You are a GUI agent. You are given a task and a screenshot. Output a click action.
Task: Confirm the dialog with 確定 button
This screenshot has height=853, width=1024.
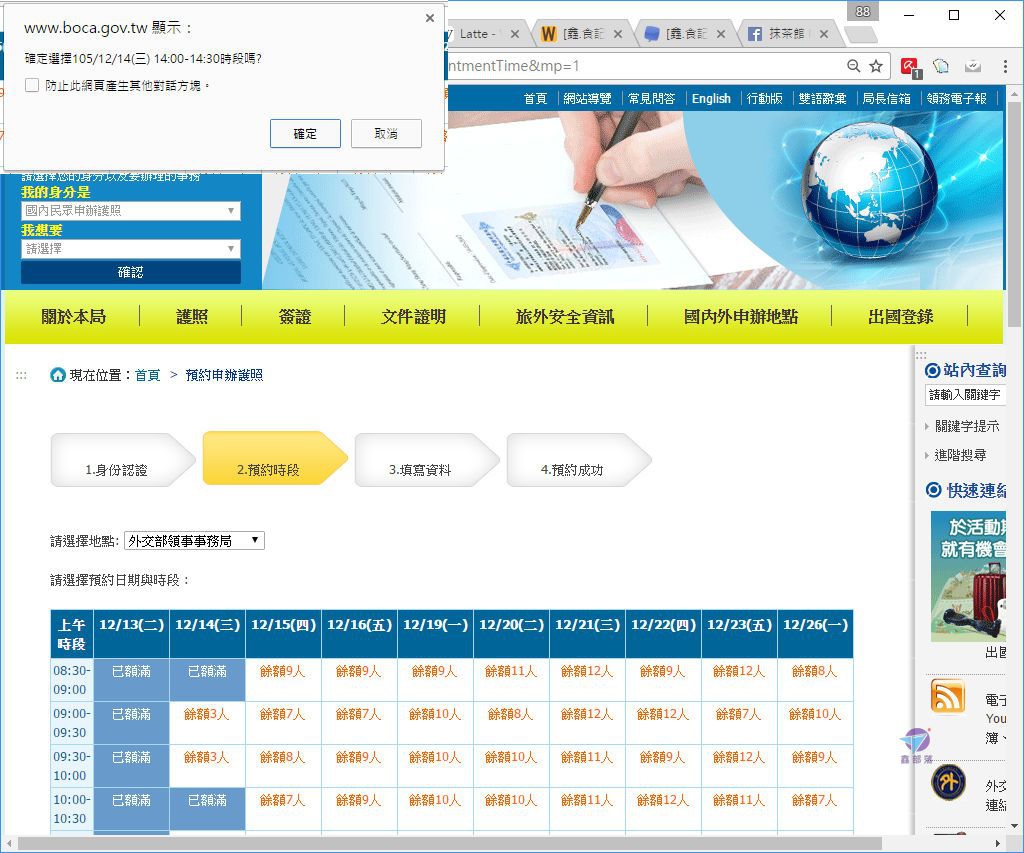click(305, 133)
